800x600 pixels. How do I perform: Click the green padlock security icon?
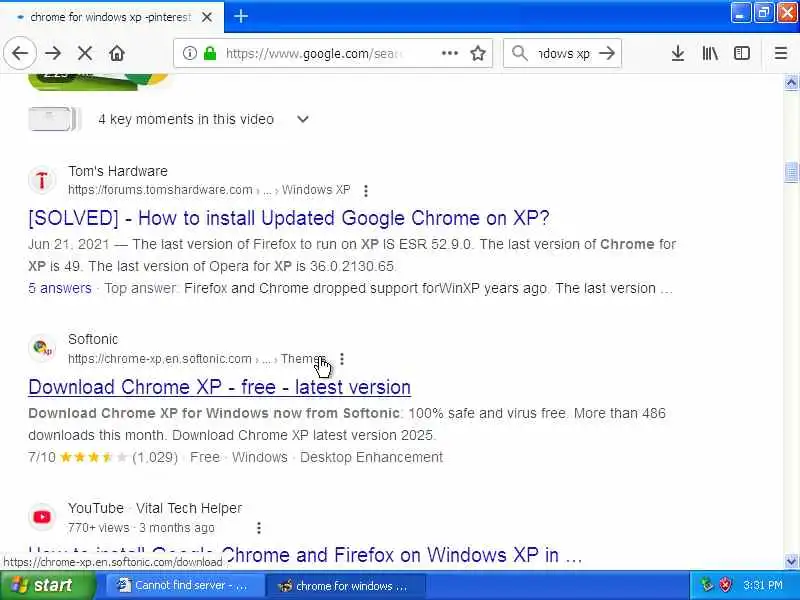[x=210, y=53]
